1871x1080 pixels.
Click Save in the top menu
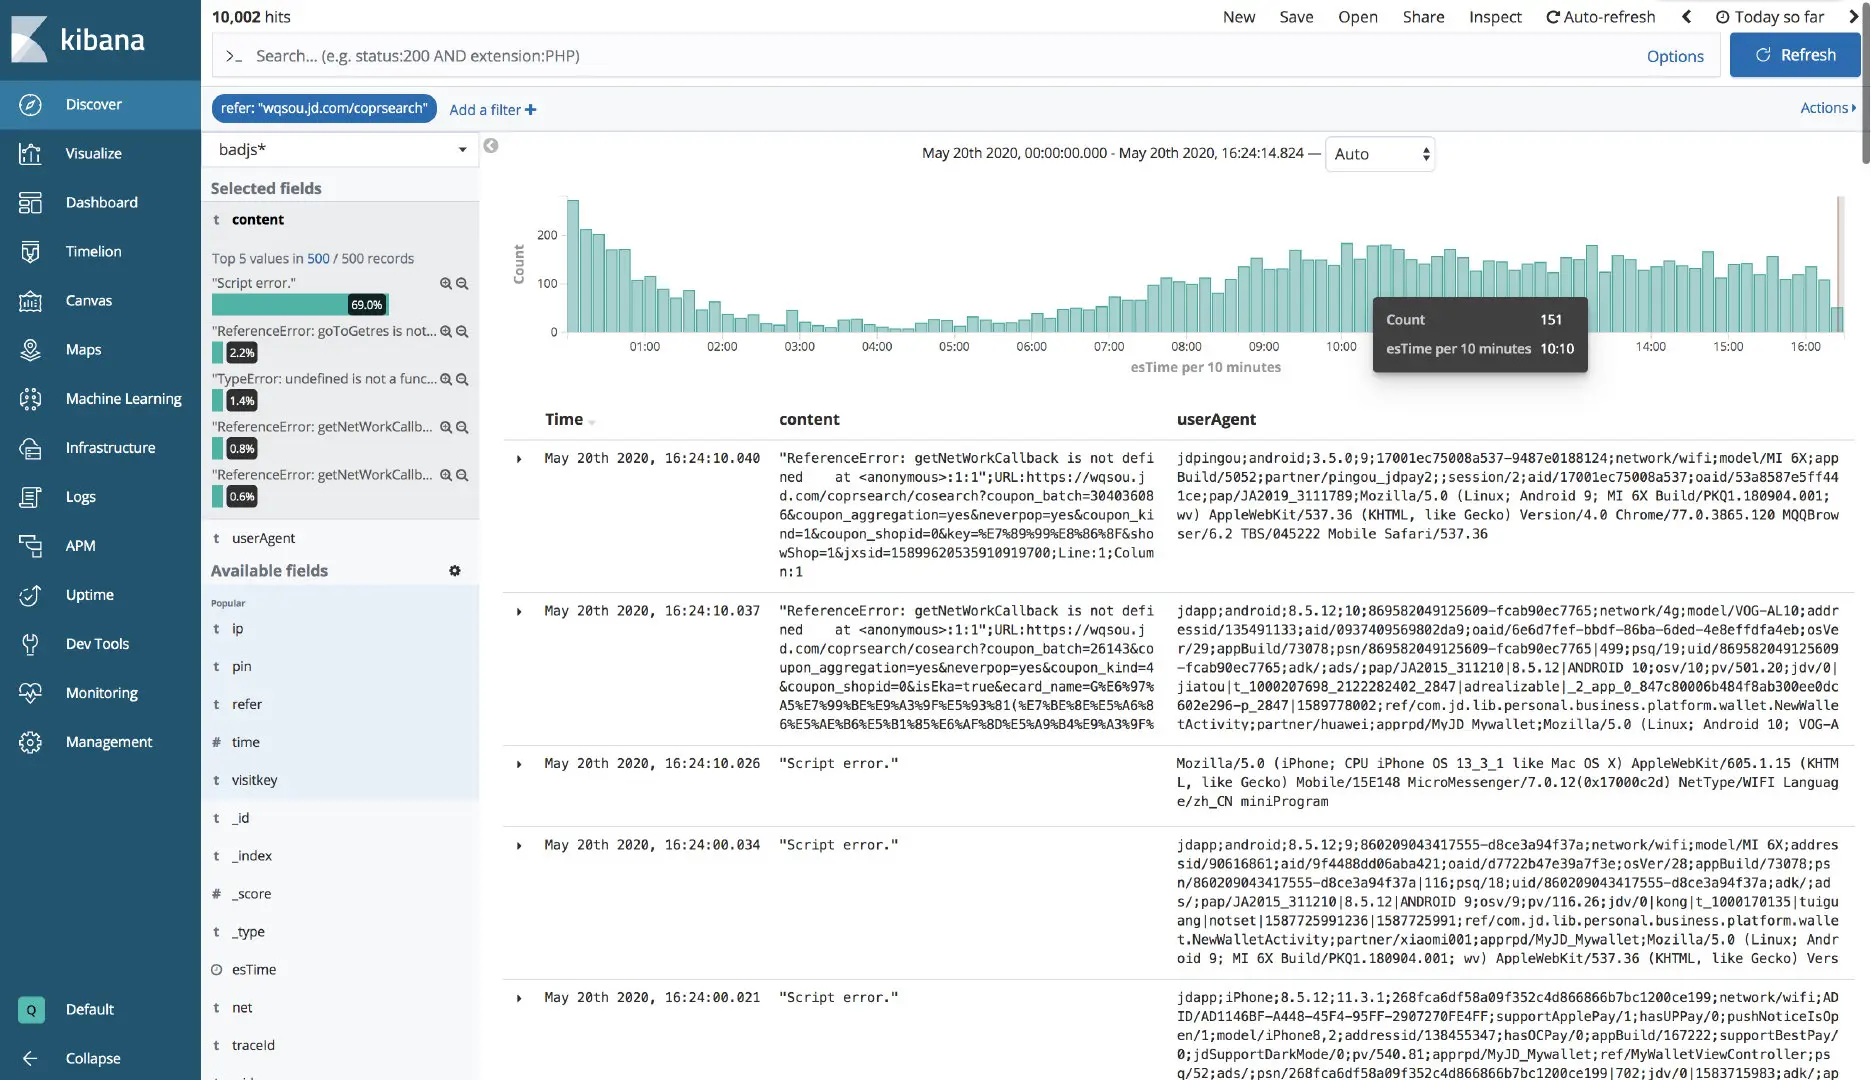pos(1296,17)
